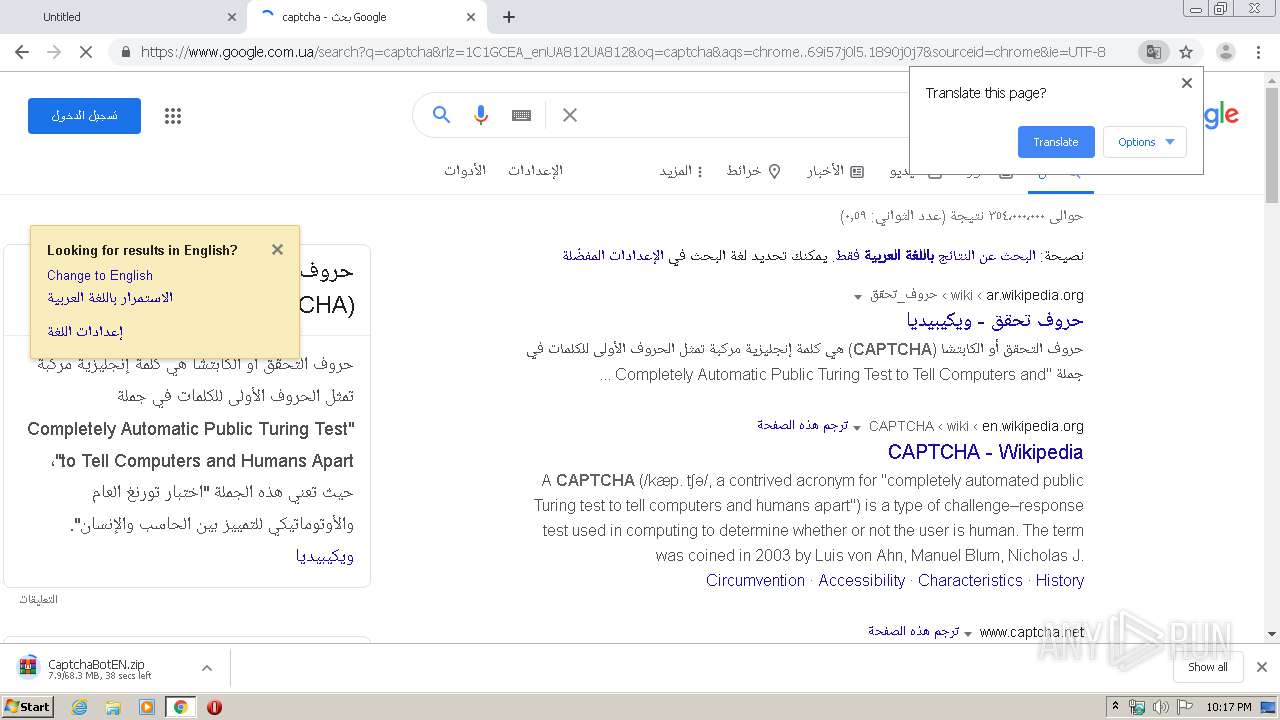Click ترجم هذه الصفحة for en.wikipedia.org result
1280x720 pixels.
click(x=802, y=425)
